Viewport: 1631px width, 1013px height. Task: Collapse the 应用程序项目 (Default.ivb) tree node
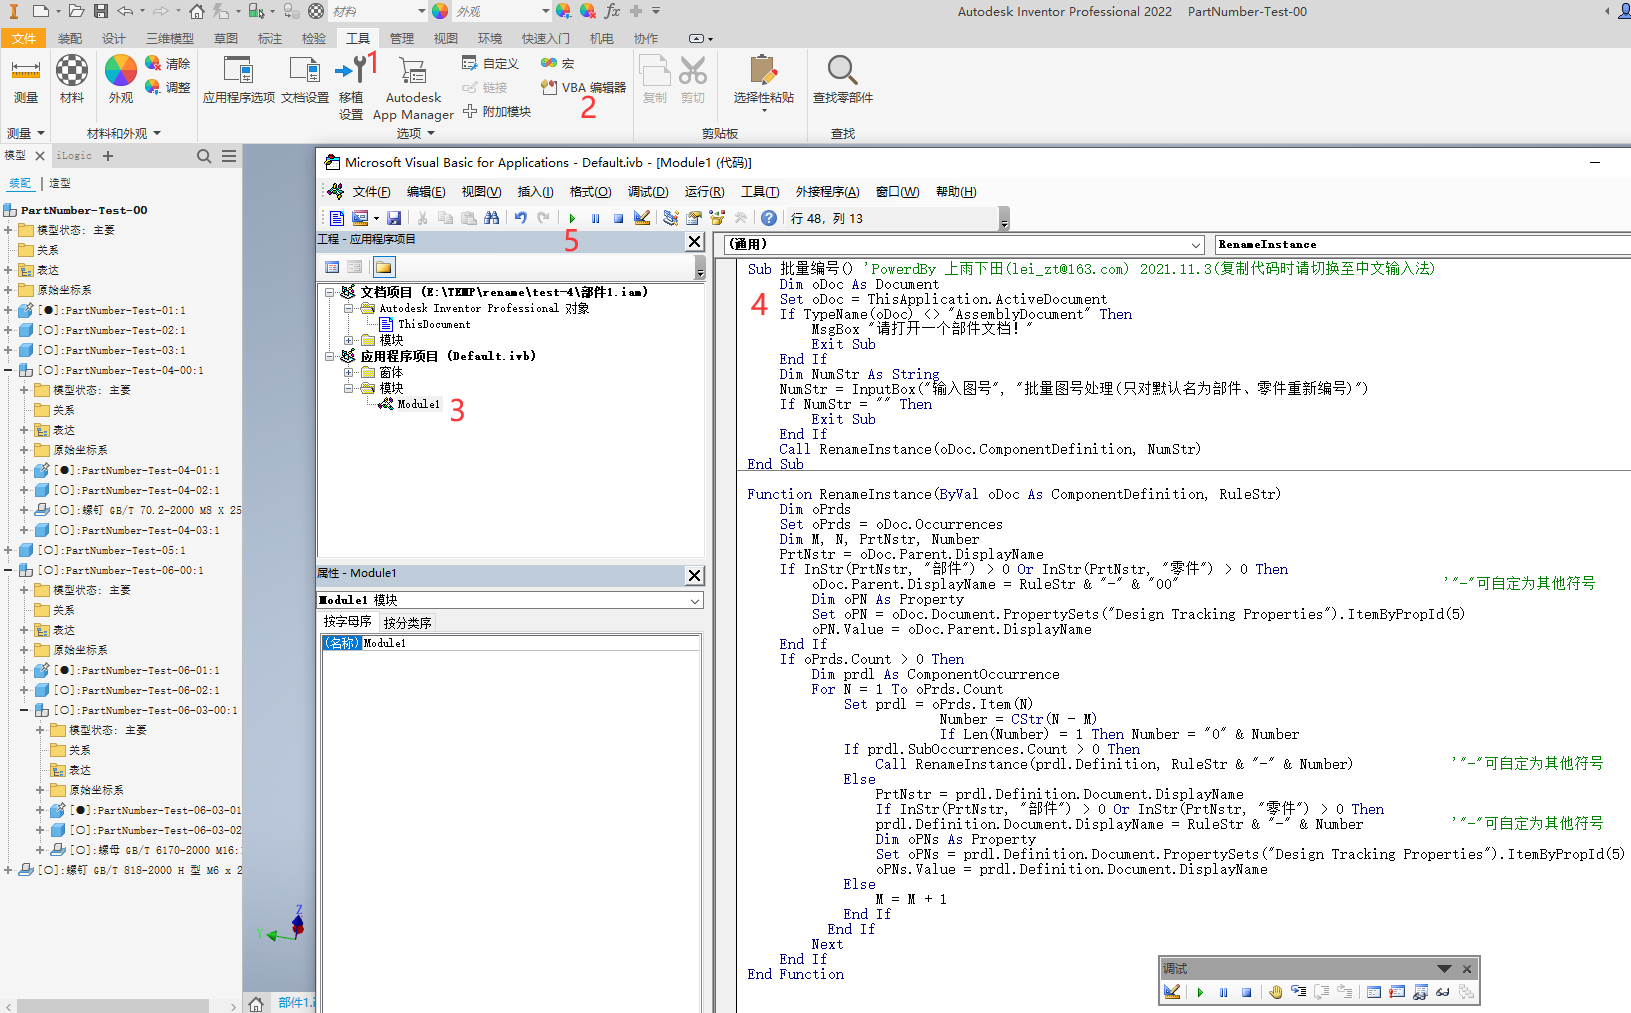click(x=330, y=356)
